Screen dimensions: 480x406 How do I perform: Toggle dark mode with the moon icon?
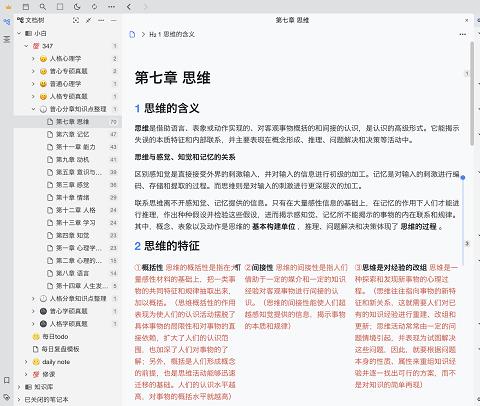77,7
